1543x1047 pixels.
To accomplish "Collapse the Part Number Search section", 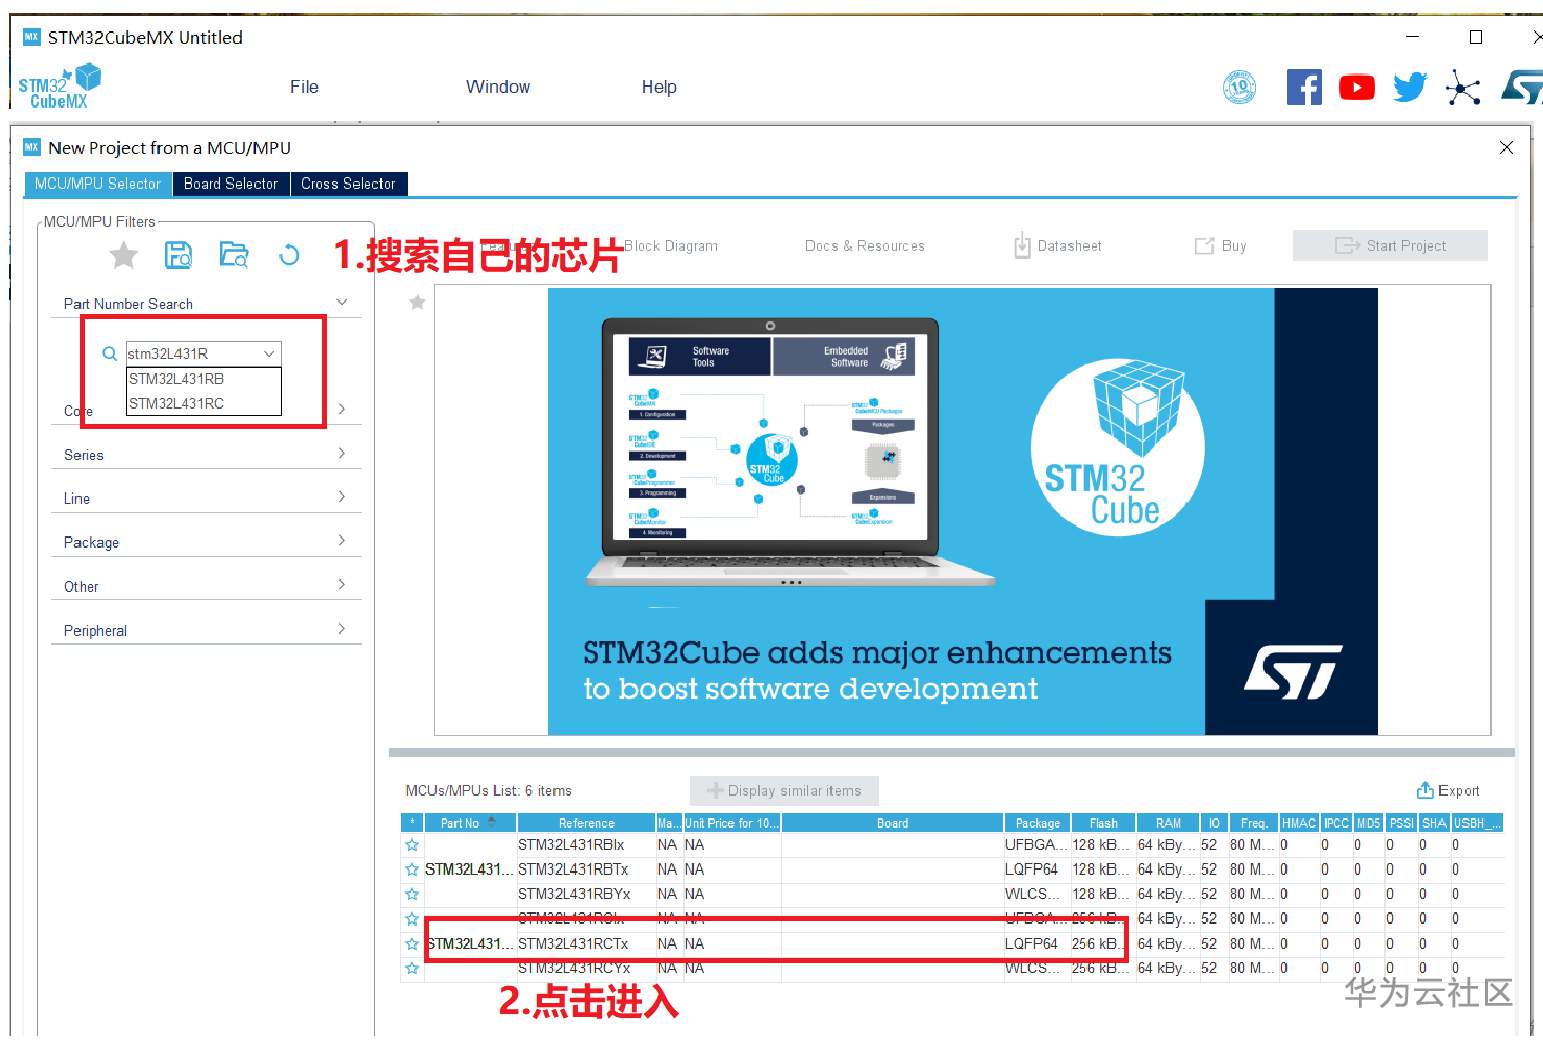I will (x=342, y=302).
